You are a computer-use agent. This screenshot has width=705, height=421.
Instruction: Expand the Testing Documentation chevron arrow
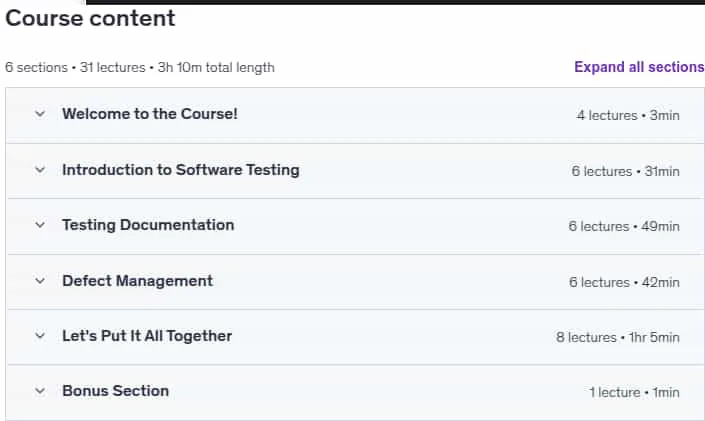click(40, 224)
